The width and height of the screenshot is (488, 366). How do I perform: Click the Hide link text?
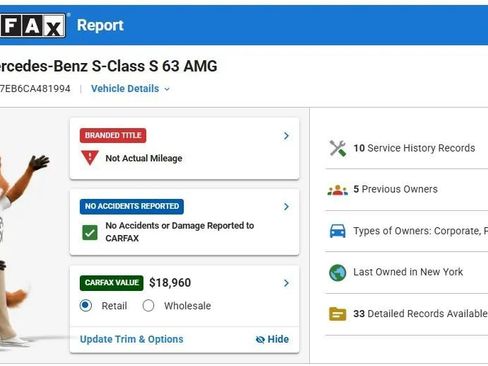278,339
